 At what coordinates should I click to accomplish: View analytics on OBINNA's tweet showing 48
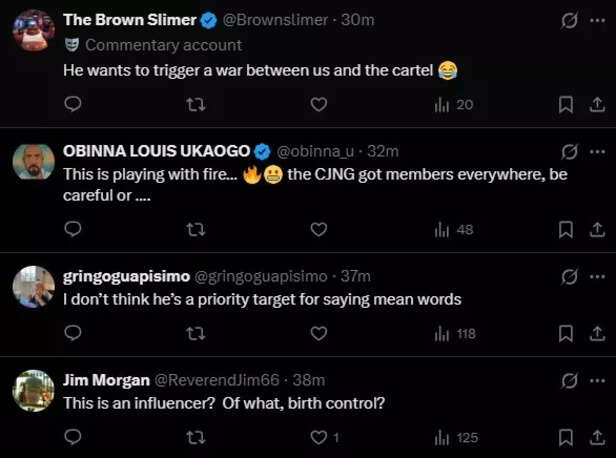[454, 229]
